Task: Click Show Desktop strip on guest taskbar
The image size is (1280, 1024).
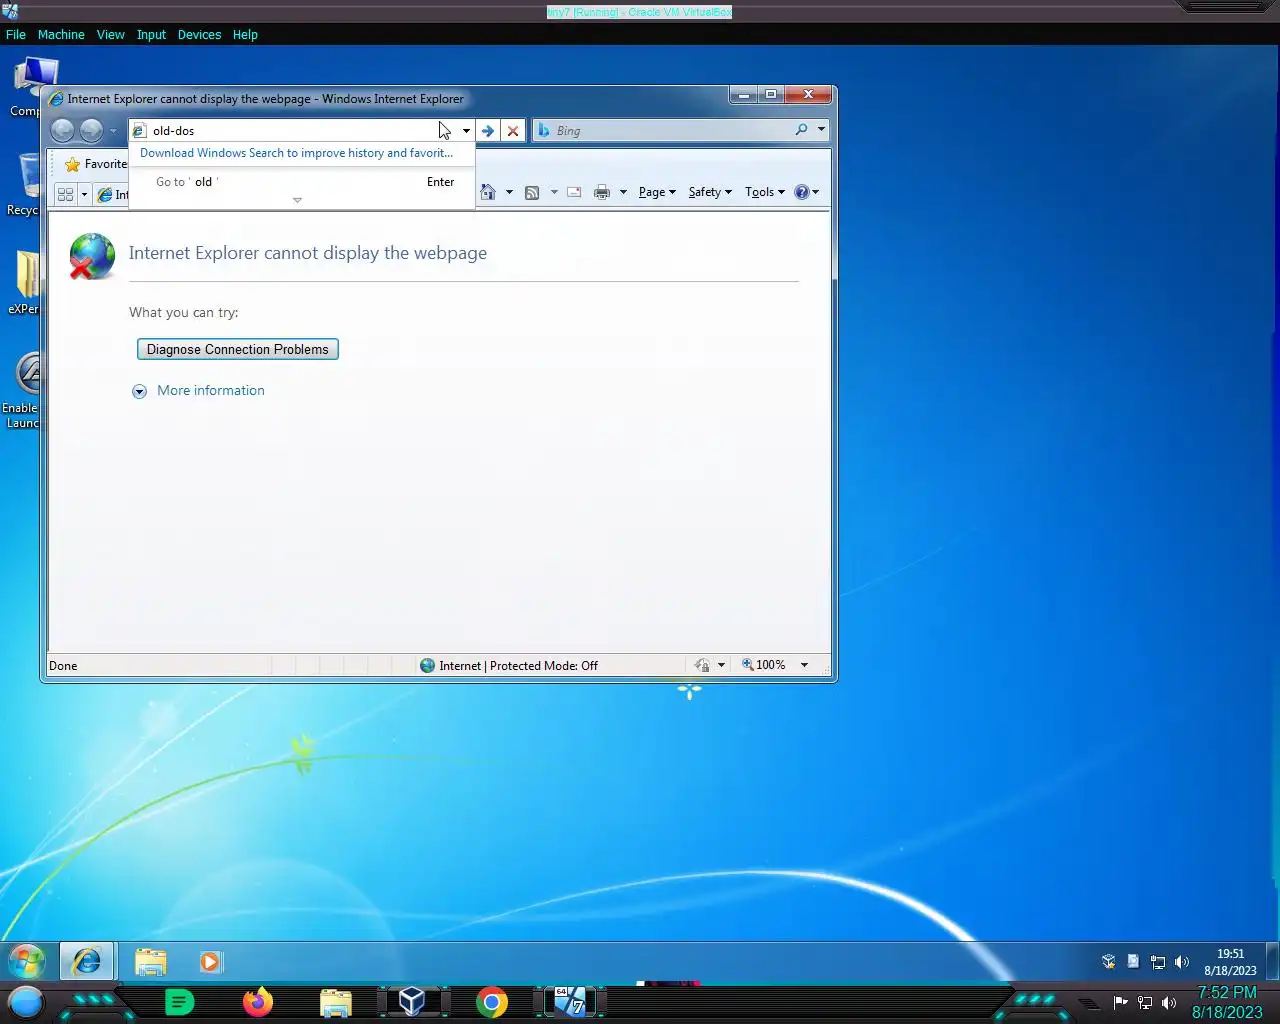Action: click(x=1272, y=962)
